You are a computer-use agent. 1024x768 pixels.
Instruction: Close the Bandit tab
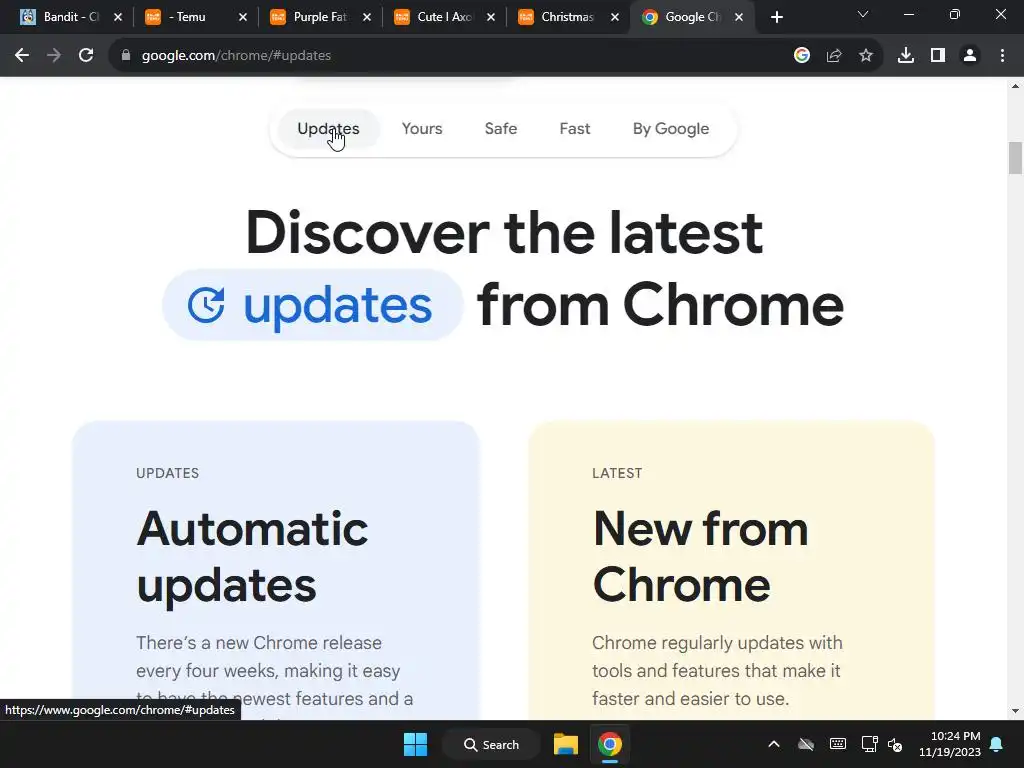[x=118, y=17]
